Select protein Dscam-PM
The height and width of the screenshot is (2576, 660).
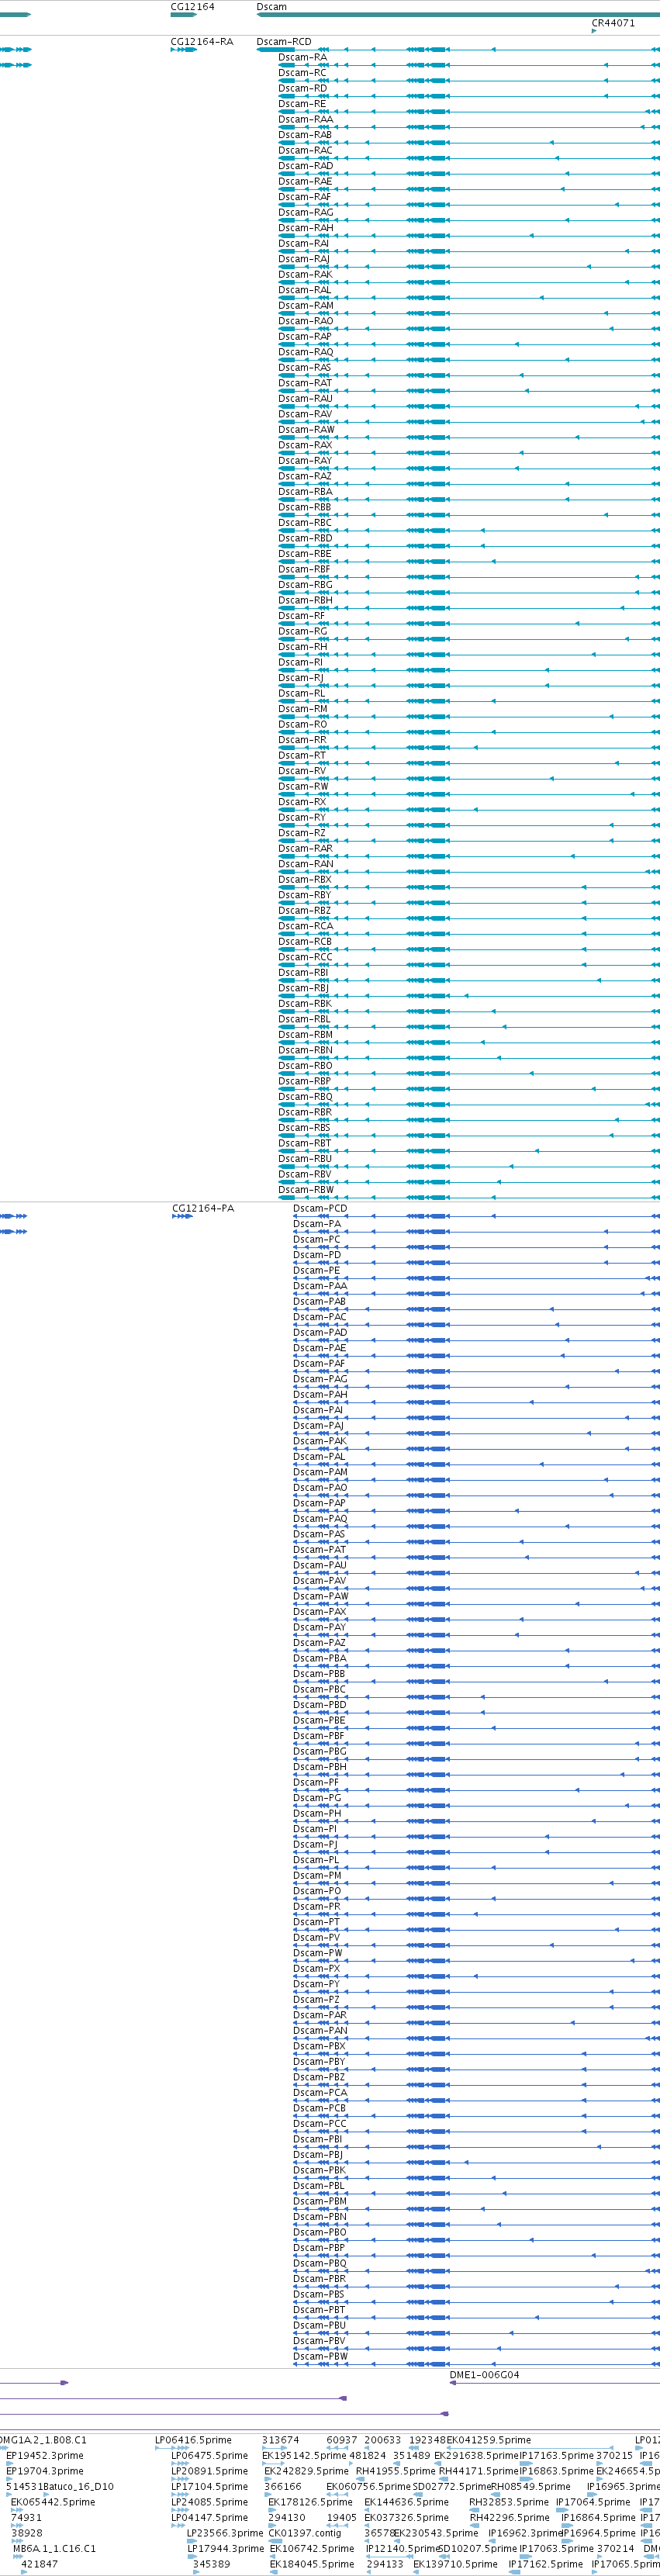tap(317, 1875)
